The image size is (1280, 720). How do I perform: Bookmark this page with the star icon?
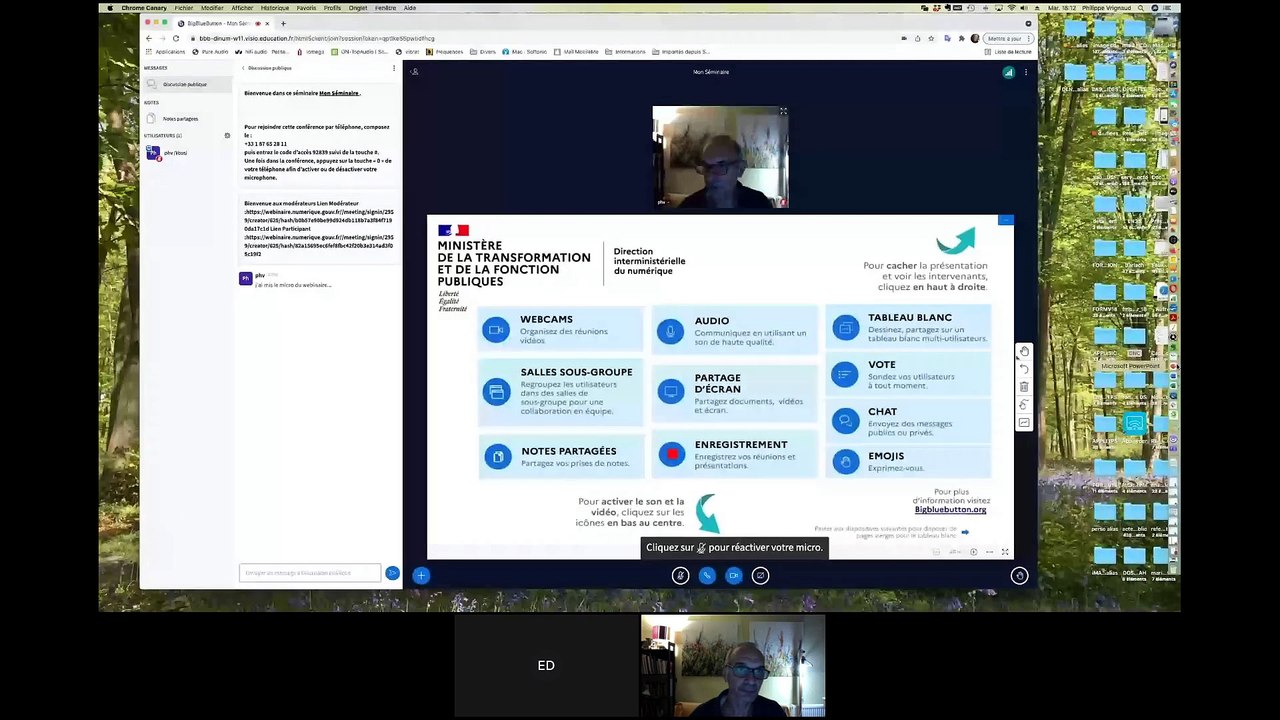click(x=931, y=38)
